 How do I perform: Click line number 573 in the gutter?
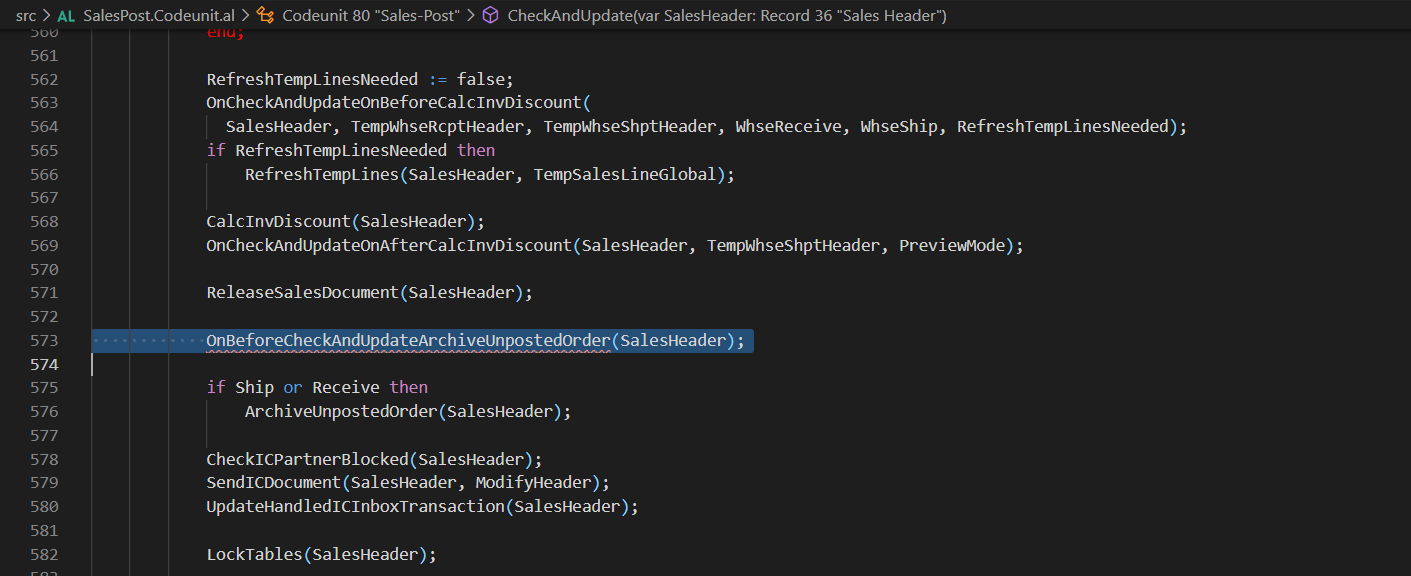tap(44, 340)
